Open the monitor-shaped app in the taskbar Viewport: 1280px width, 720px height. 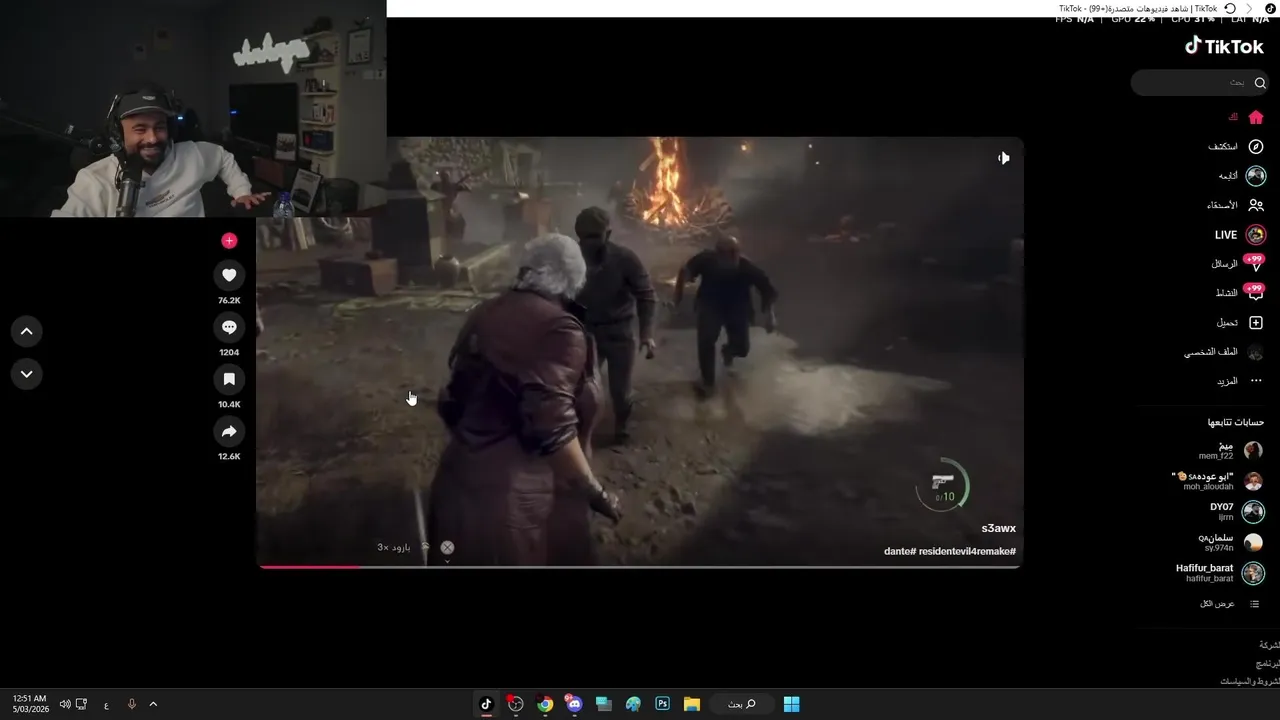coord(603,704)
